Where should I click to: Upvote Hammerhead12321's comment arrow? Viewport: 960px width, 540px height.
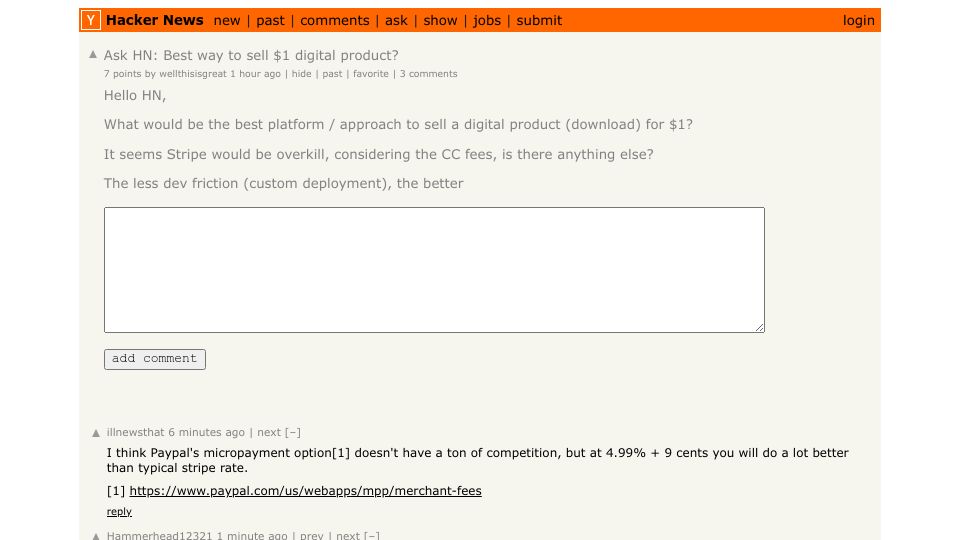(96, 536)
